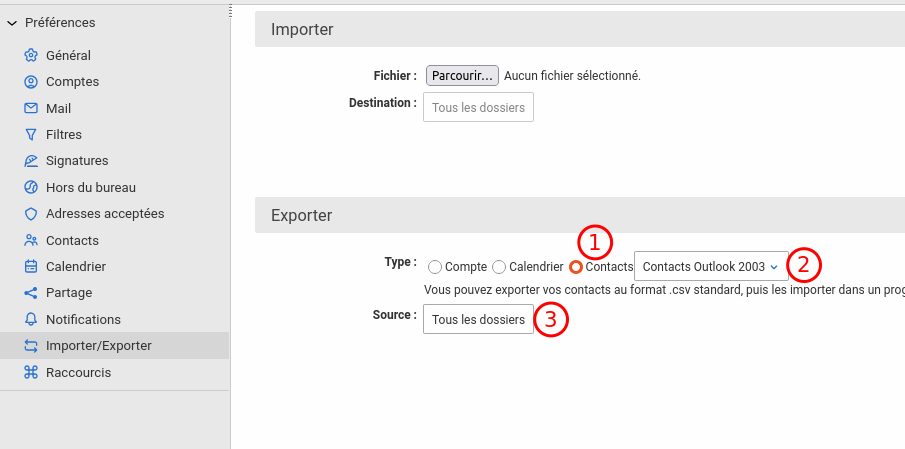The width and height of the screenshot is (905, 449).
Task: Open the Contacts Outlook 2003 format dropdown
Action: click(710, 267)
